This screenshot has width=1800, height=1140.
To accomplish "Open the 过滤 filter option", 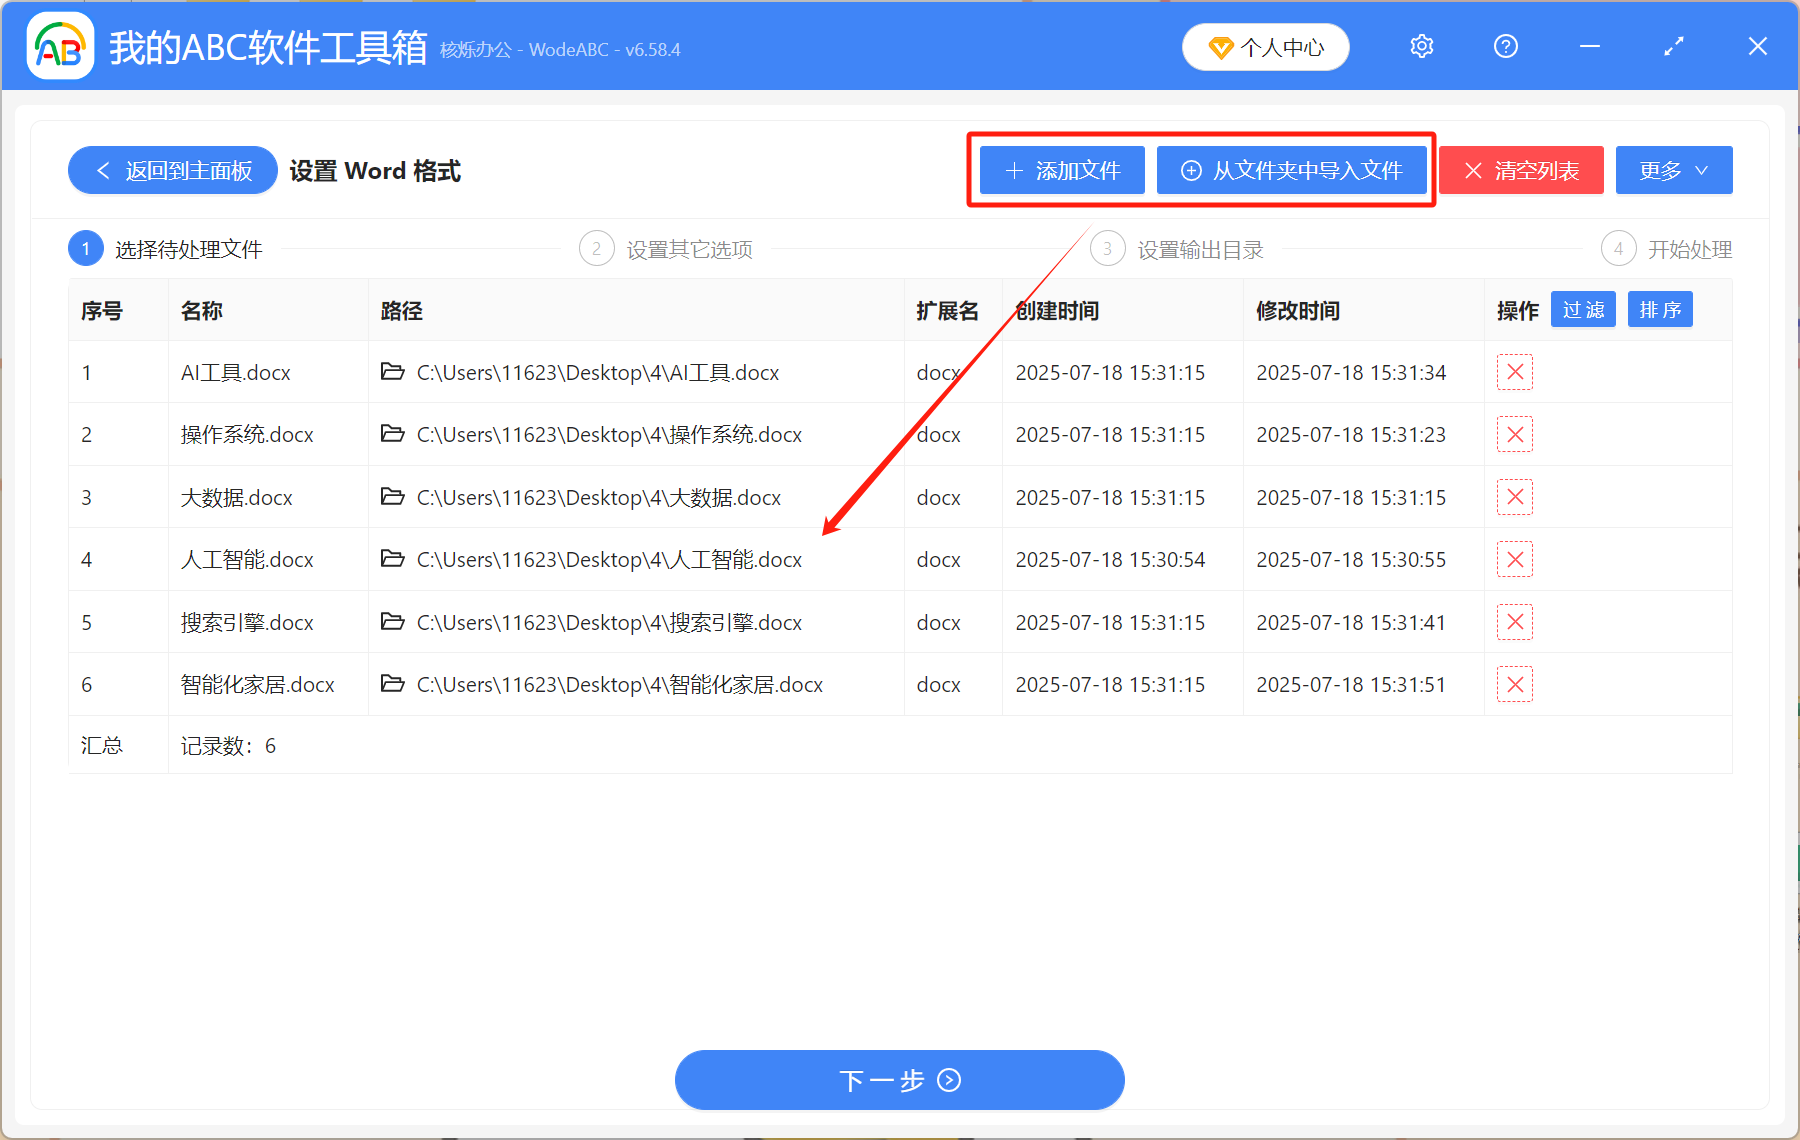I will click(1583, 309).
